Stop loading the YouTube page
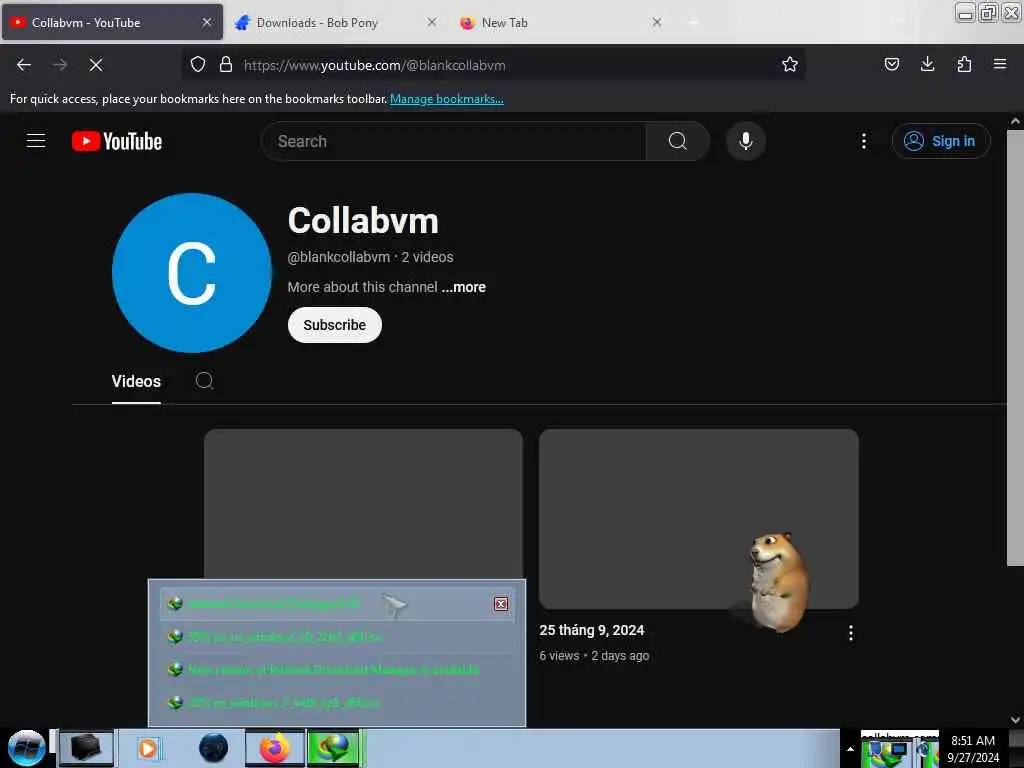 [x=95, y=65]
